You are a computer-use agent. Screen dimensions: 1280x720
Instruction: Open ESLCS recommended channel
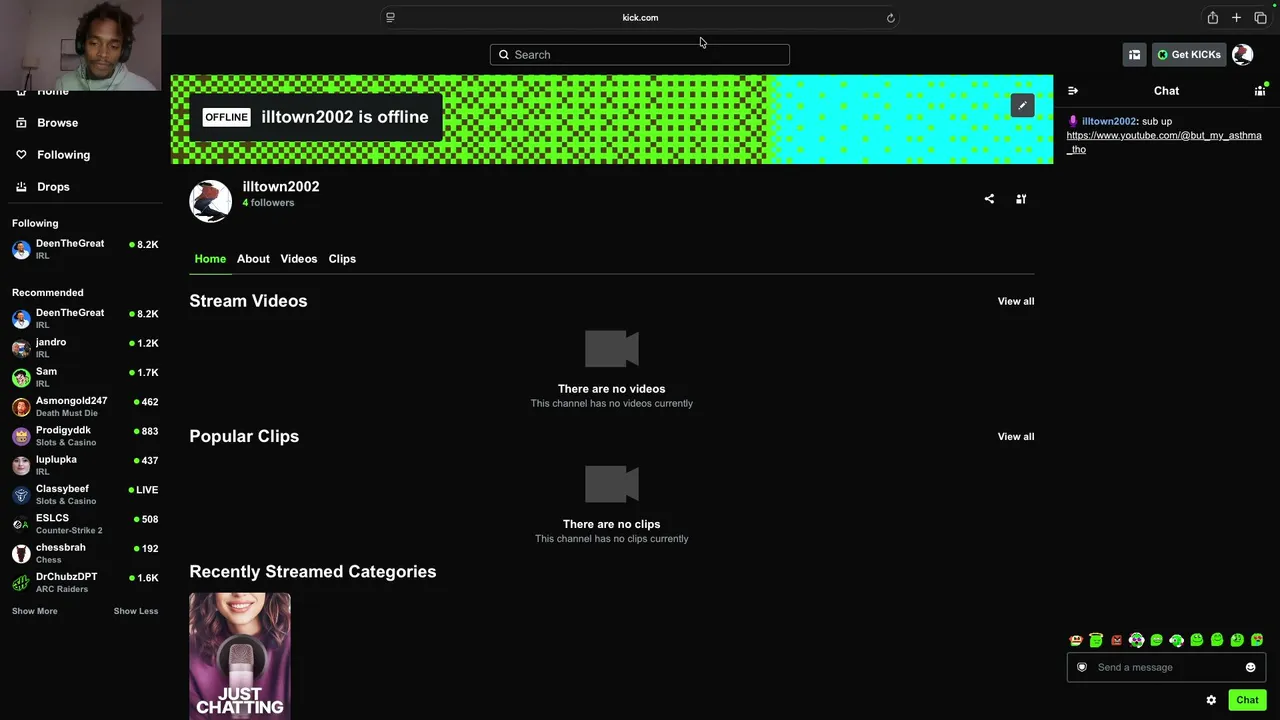[x=85, y=524]
